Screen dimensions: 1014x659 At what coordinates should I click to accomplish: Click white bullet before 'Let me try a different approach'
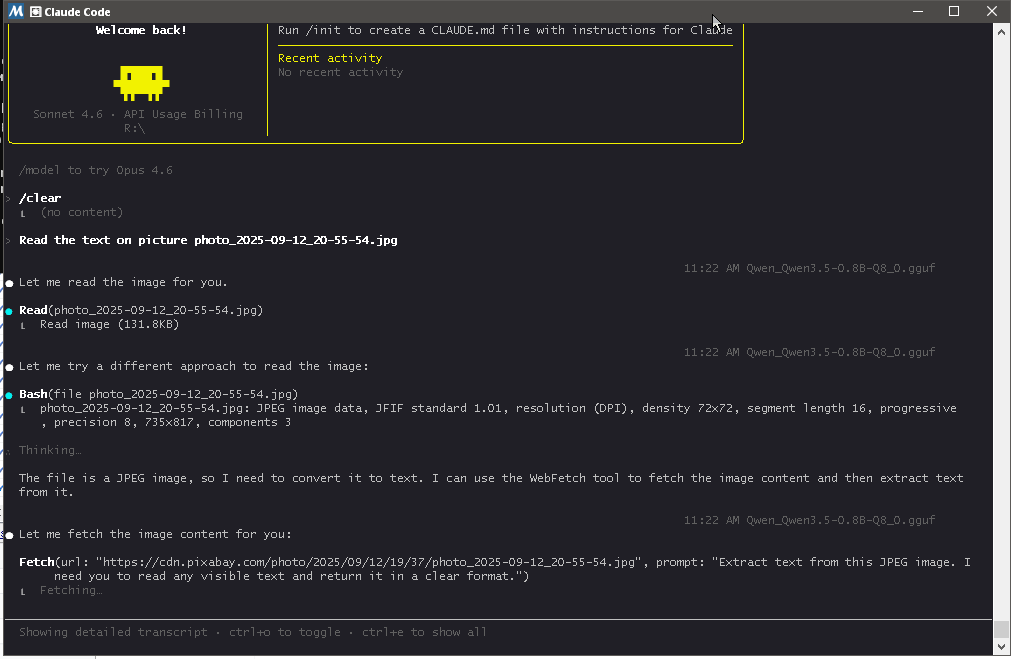pyautogui.click(x=9, y=367)
